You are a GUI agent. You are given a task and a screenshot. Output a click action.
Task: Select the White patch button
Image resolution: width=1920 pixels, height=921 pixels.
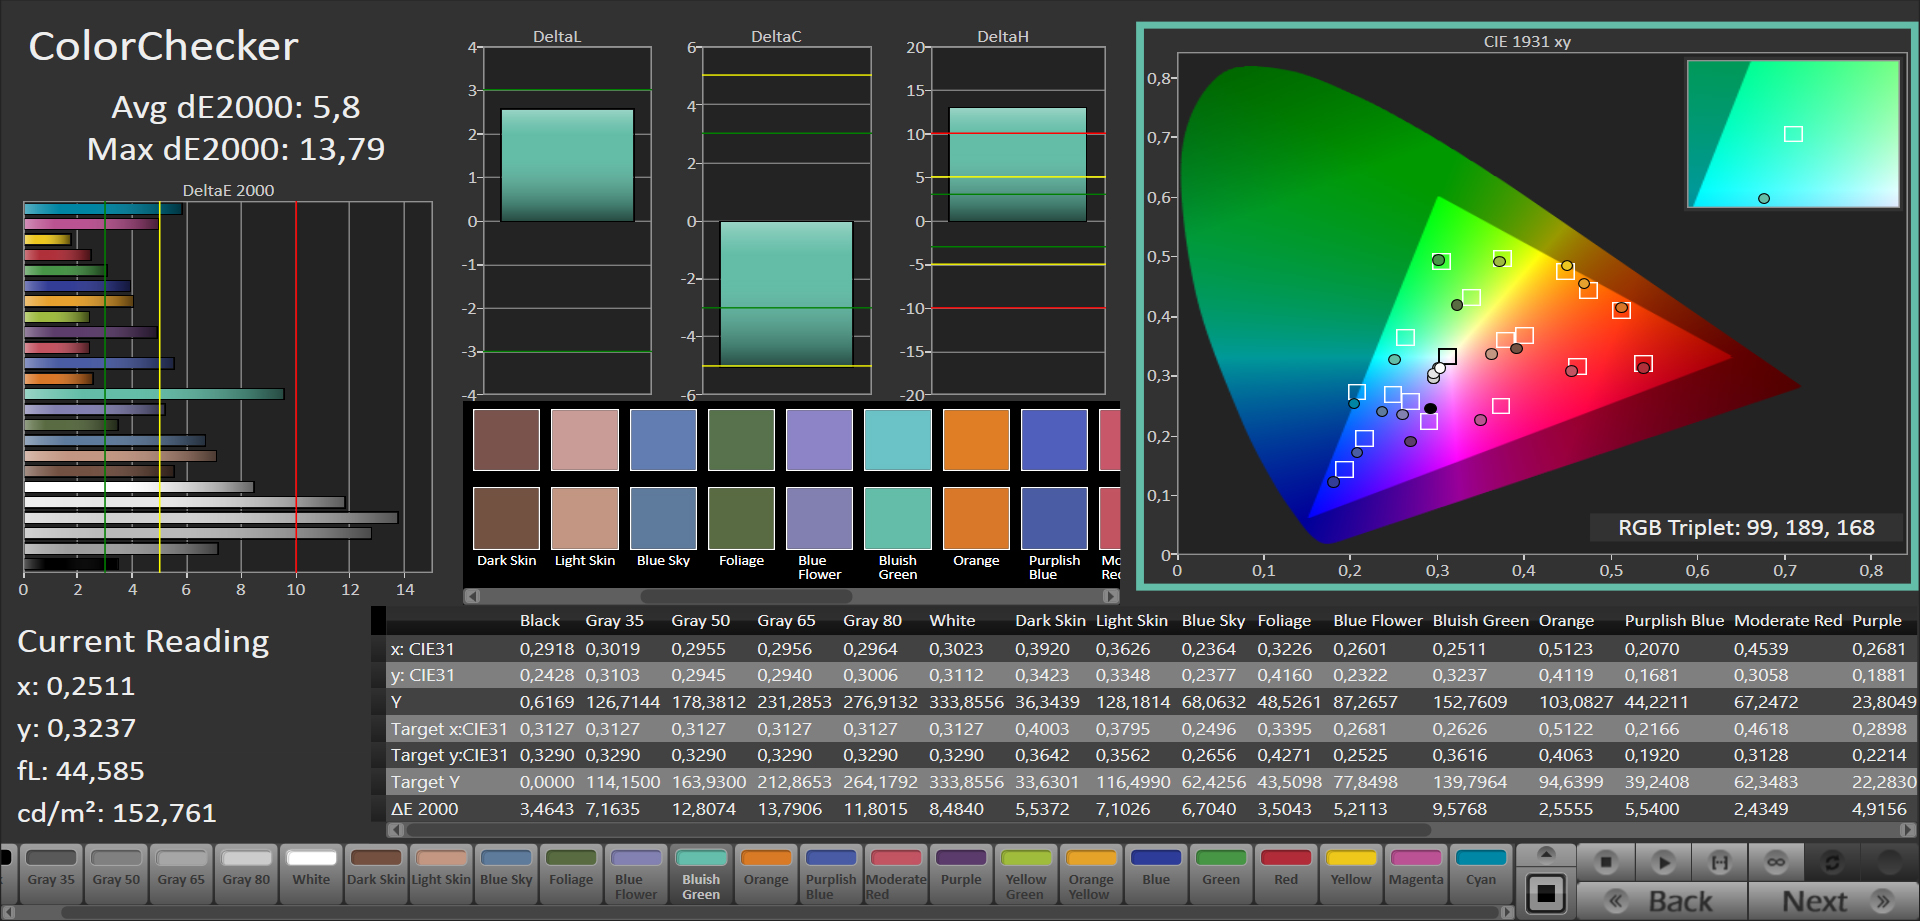click(x=311, y=874)
